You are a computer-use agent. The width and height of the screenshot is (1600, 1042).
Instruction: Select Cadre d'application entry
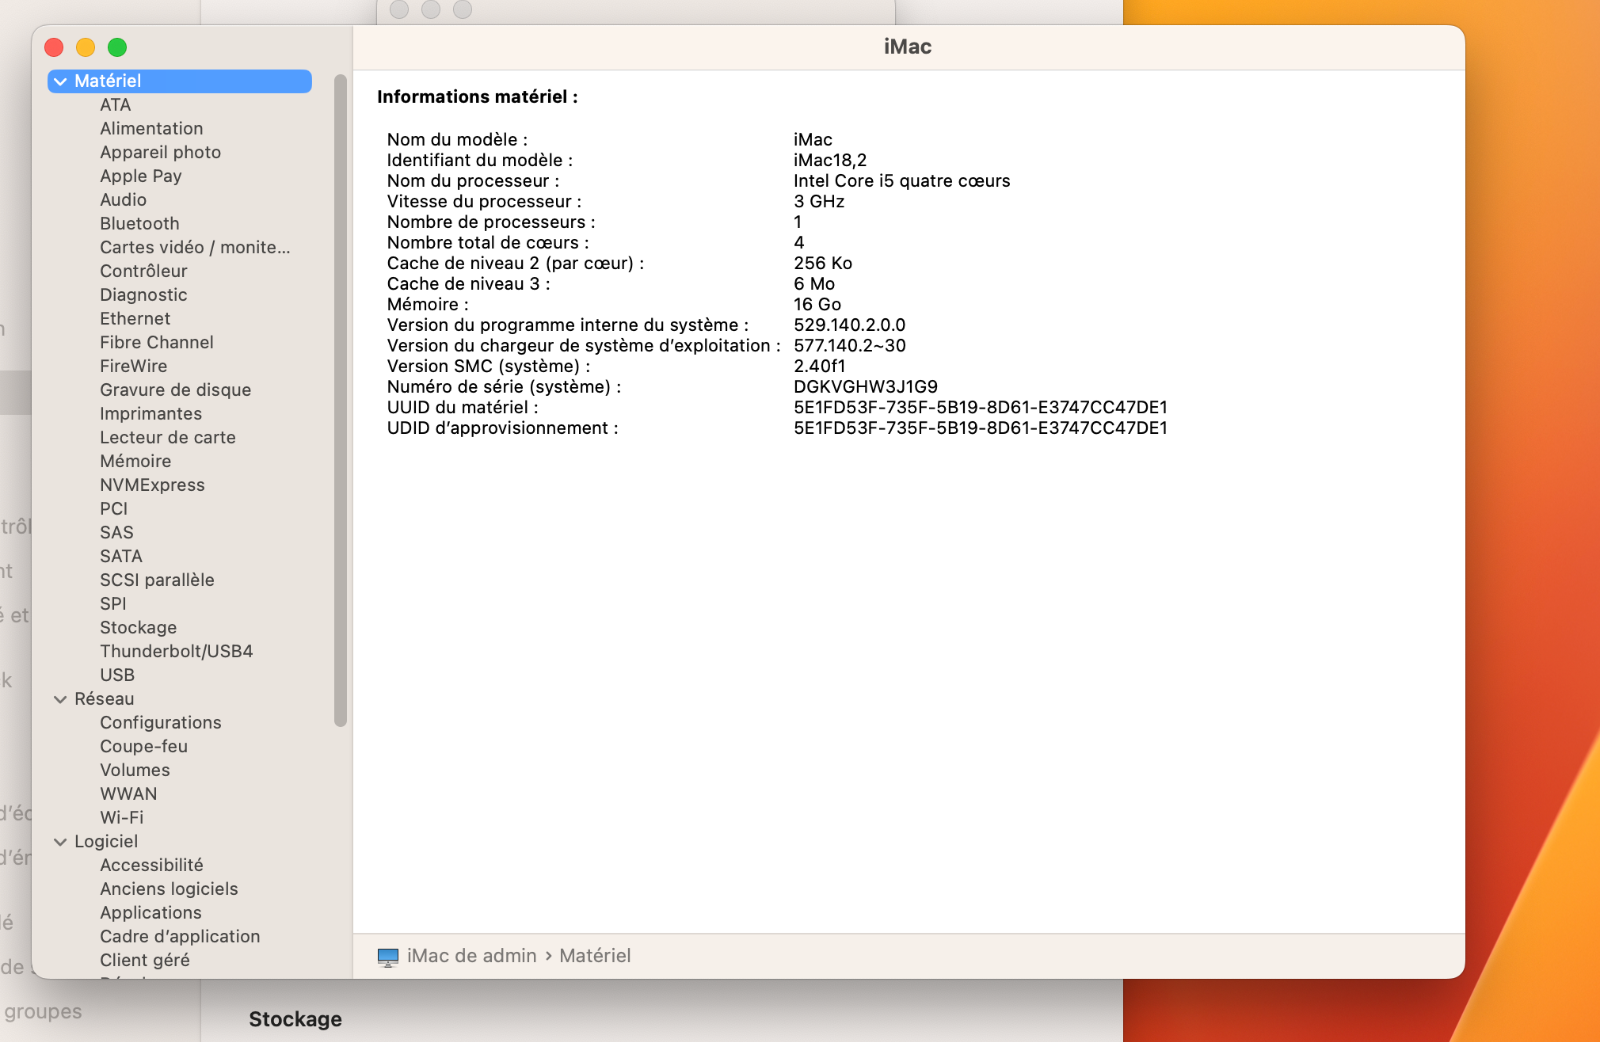(180, 937)
